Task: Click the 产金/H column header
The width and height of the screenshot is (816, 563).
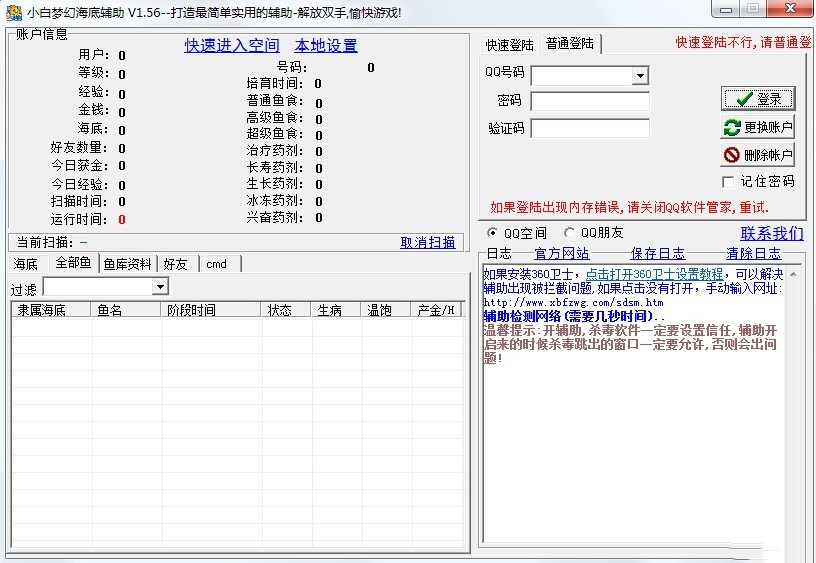Action: tap(437, 310)
